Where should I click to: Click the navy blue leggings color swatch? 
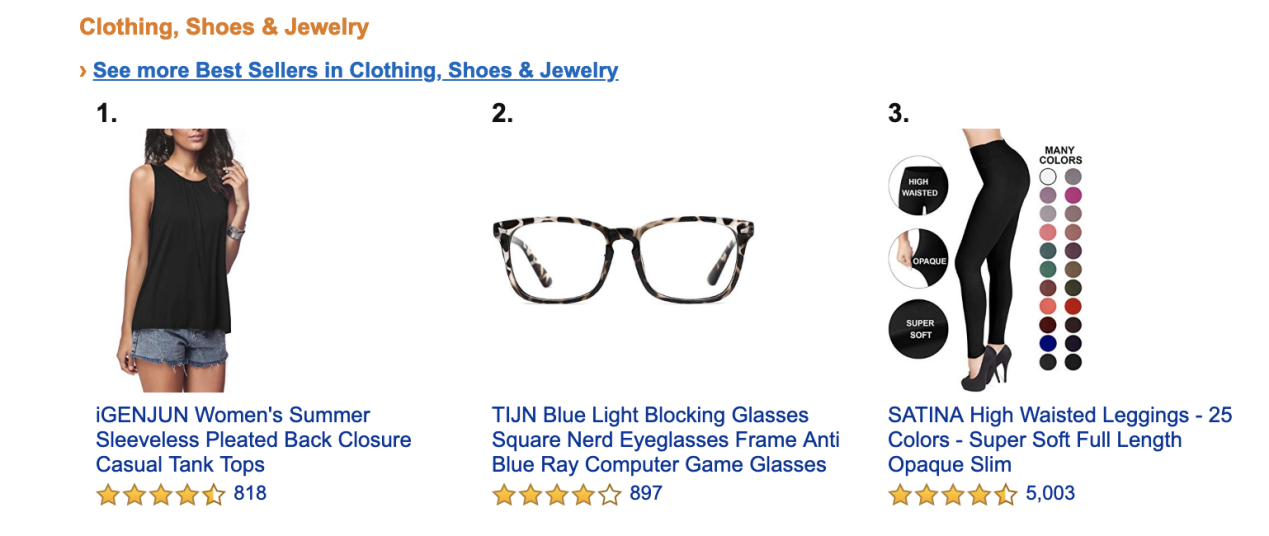1048,343
